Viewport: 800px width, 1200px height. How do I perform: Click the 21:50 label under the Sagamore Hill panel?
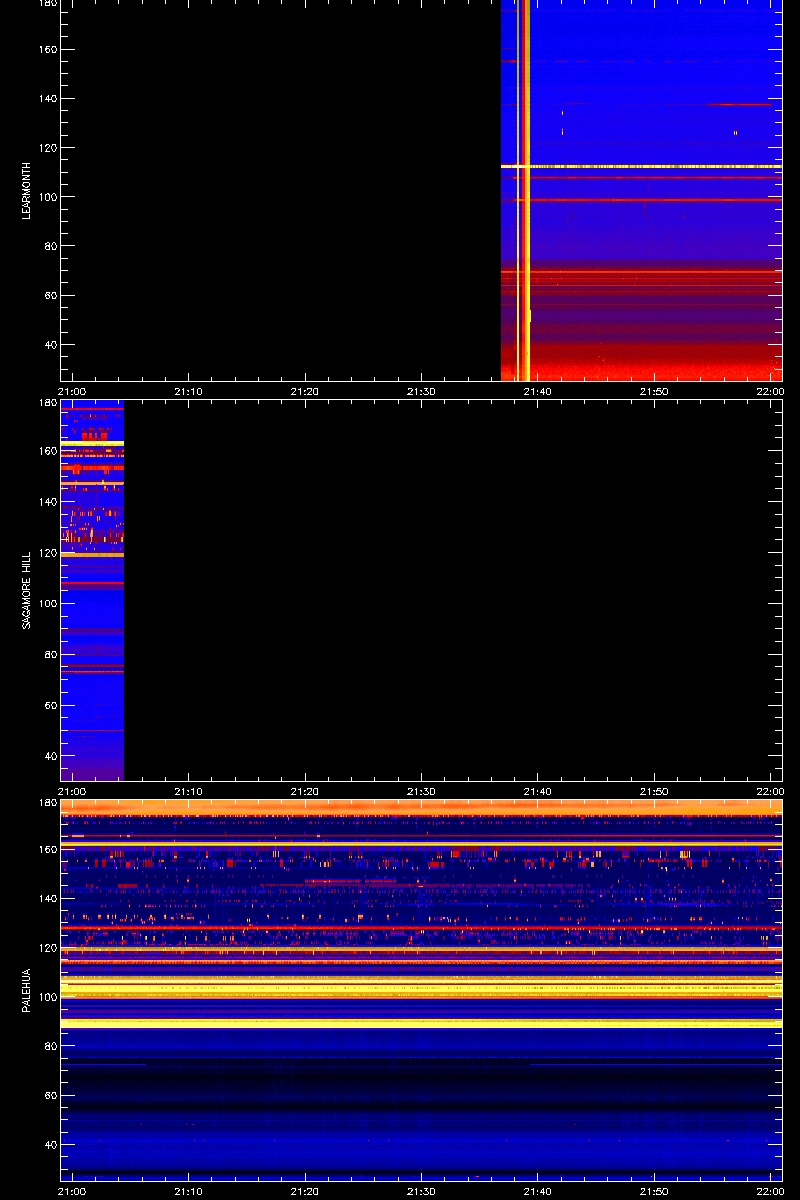(x=654, y=791)
